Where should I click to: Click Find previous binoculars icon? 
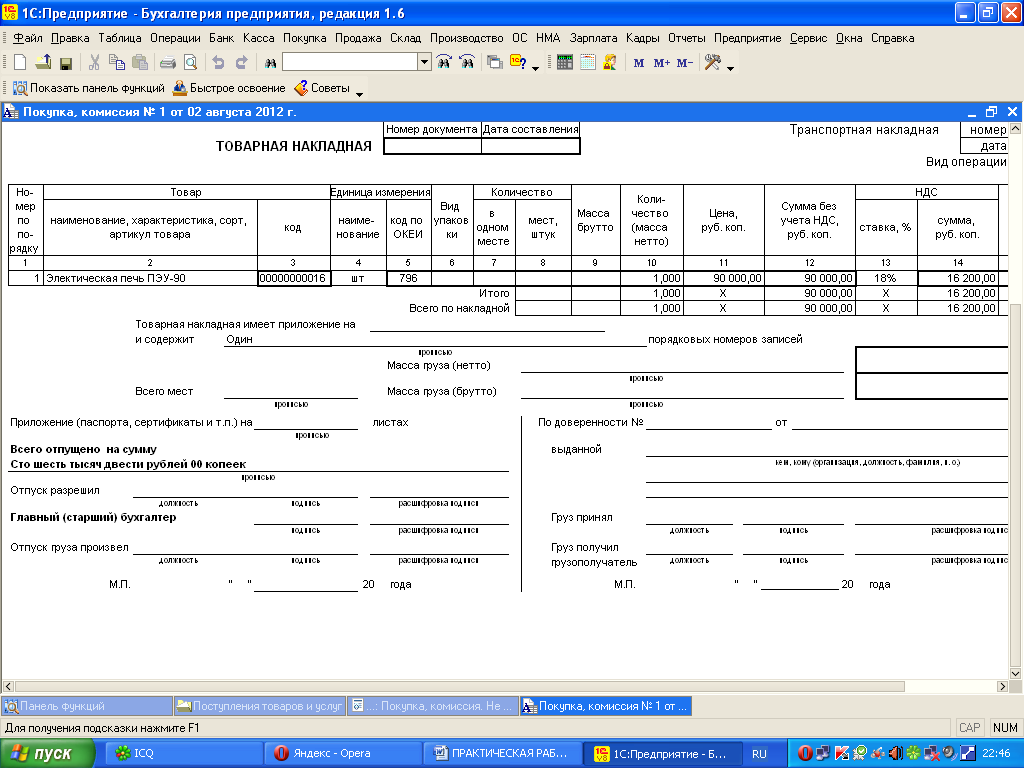(x=467, y=63)
